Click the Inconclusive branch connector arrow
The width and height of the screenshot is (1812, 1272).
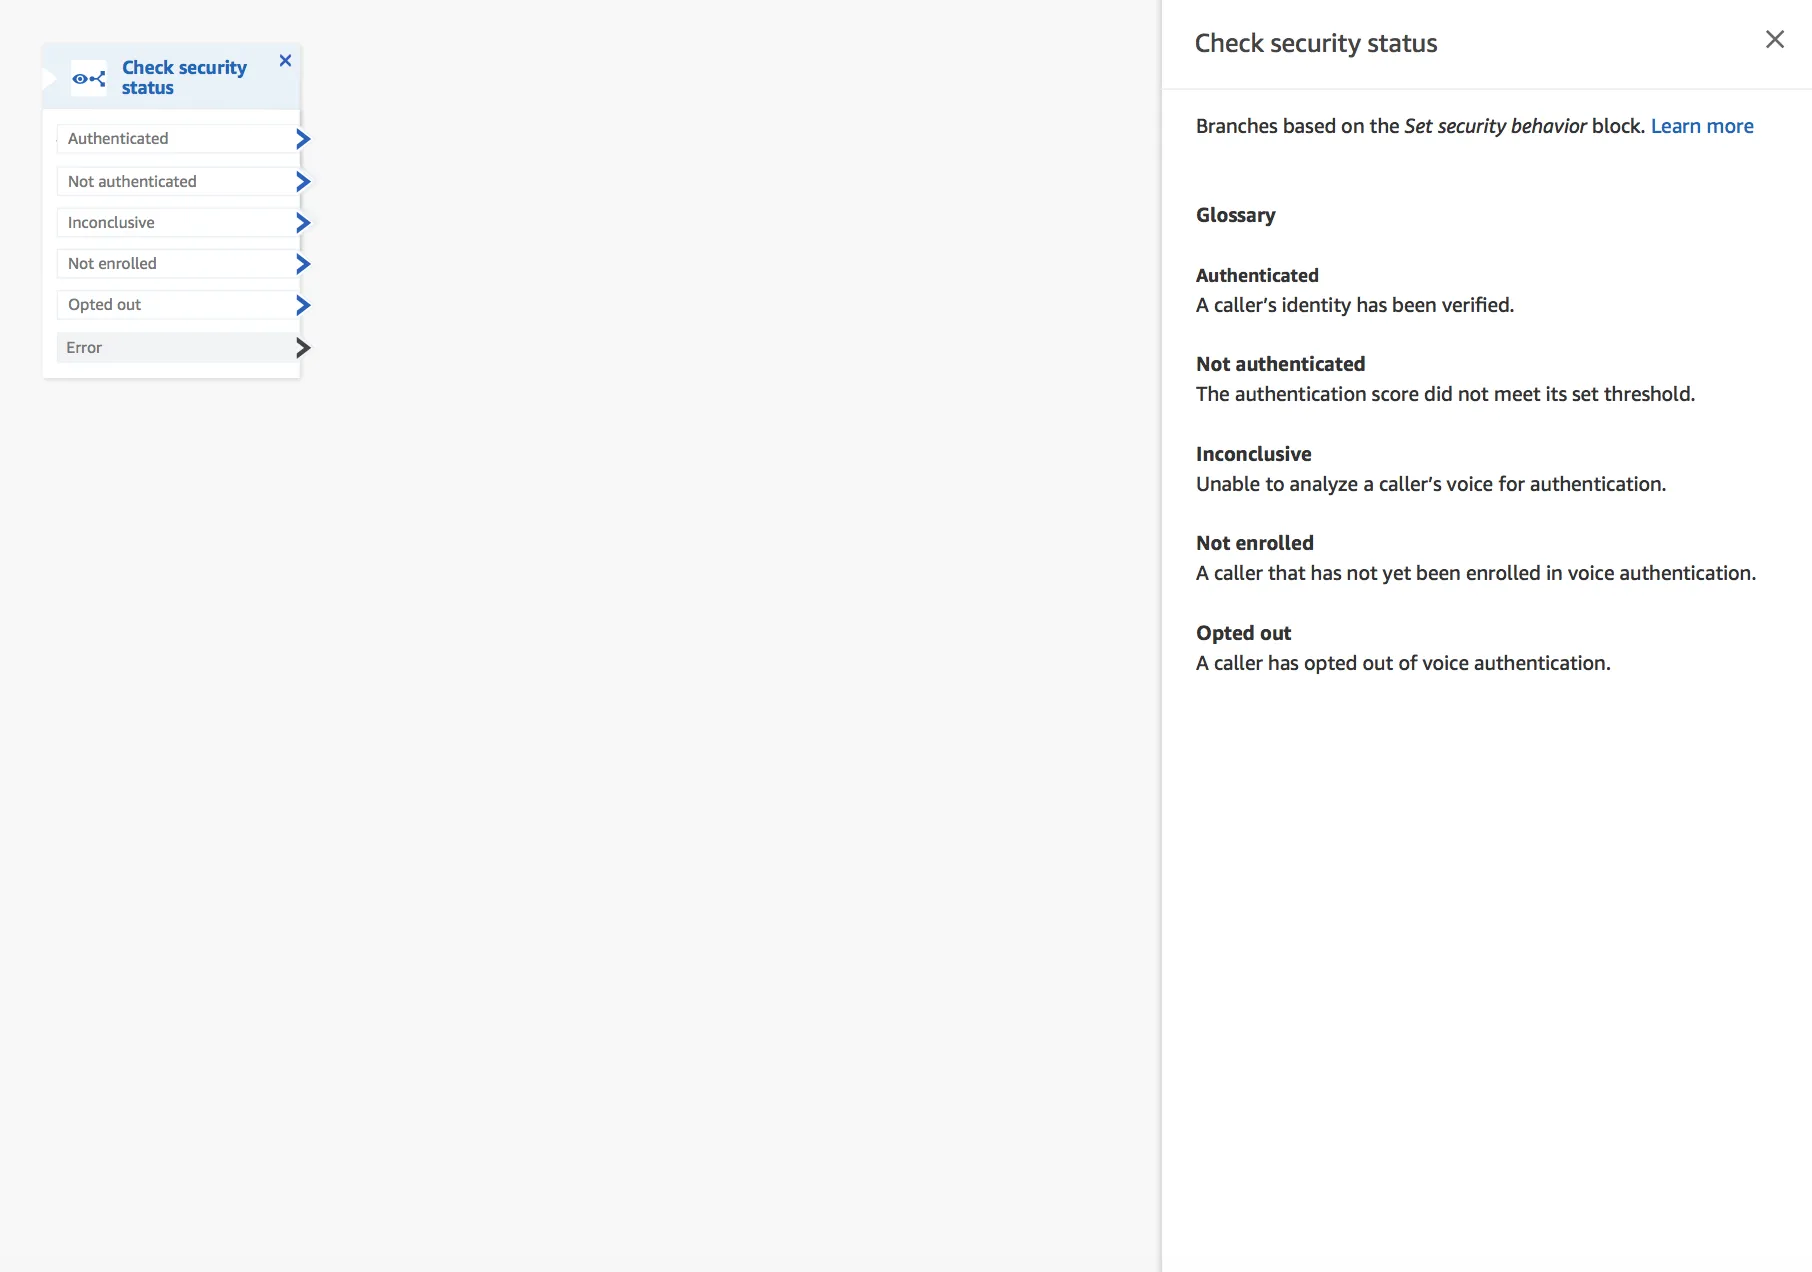(302, 222)
